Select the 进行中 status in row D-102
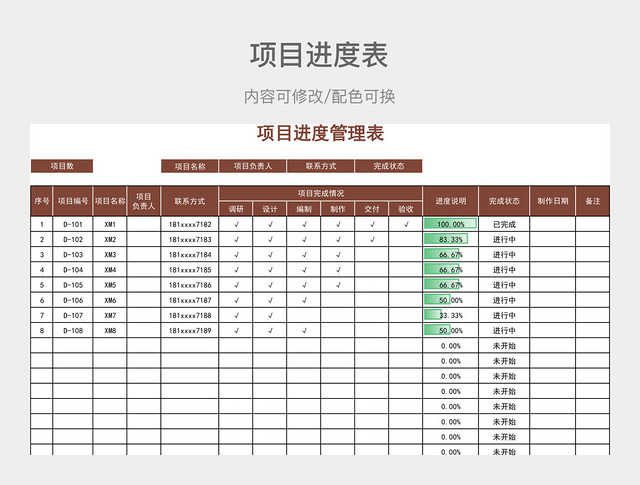This screenshot has height=485, width=640. click(x=504, y=240)
